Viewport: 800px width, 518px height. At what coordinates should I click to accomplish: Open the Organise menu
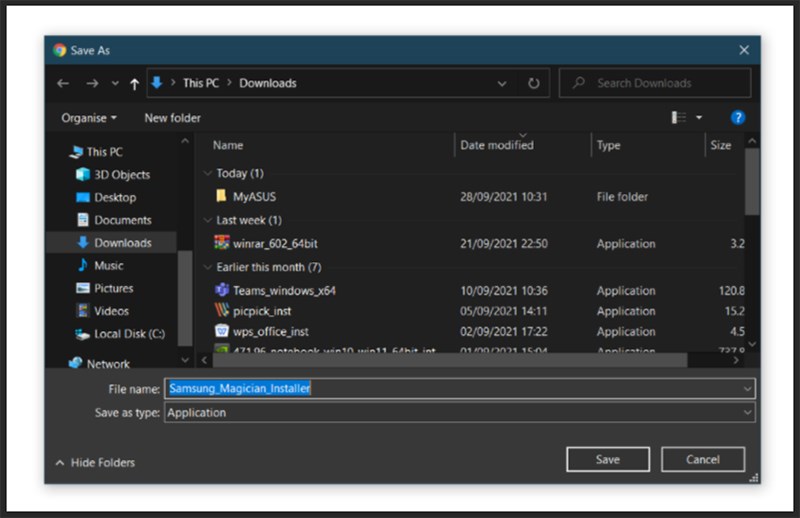[88, 118]
